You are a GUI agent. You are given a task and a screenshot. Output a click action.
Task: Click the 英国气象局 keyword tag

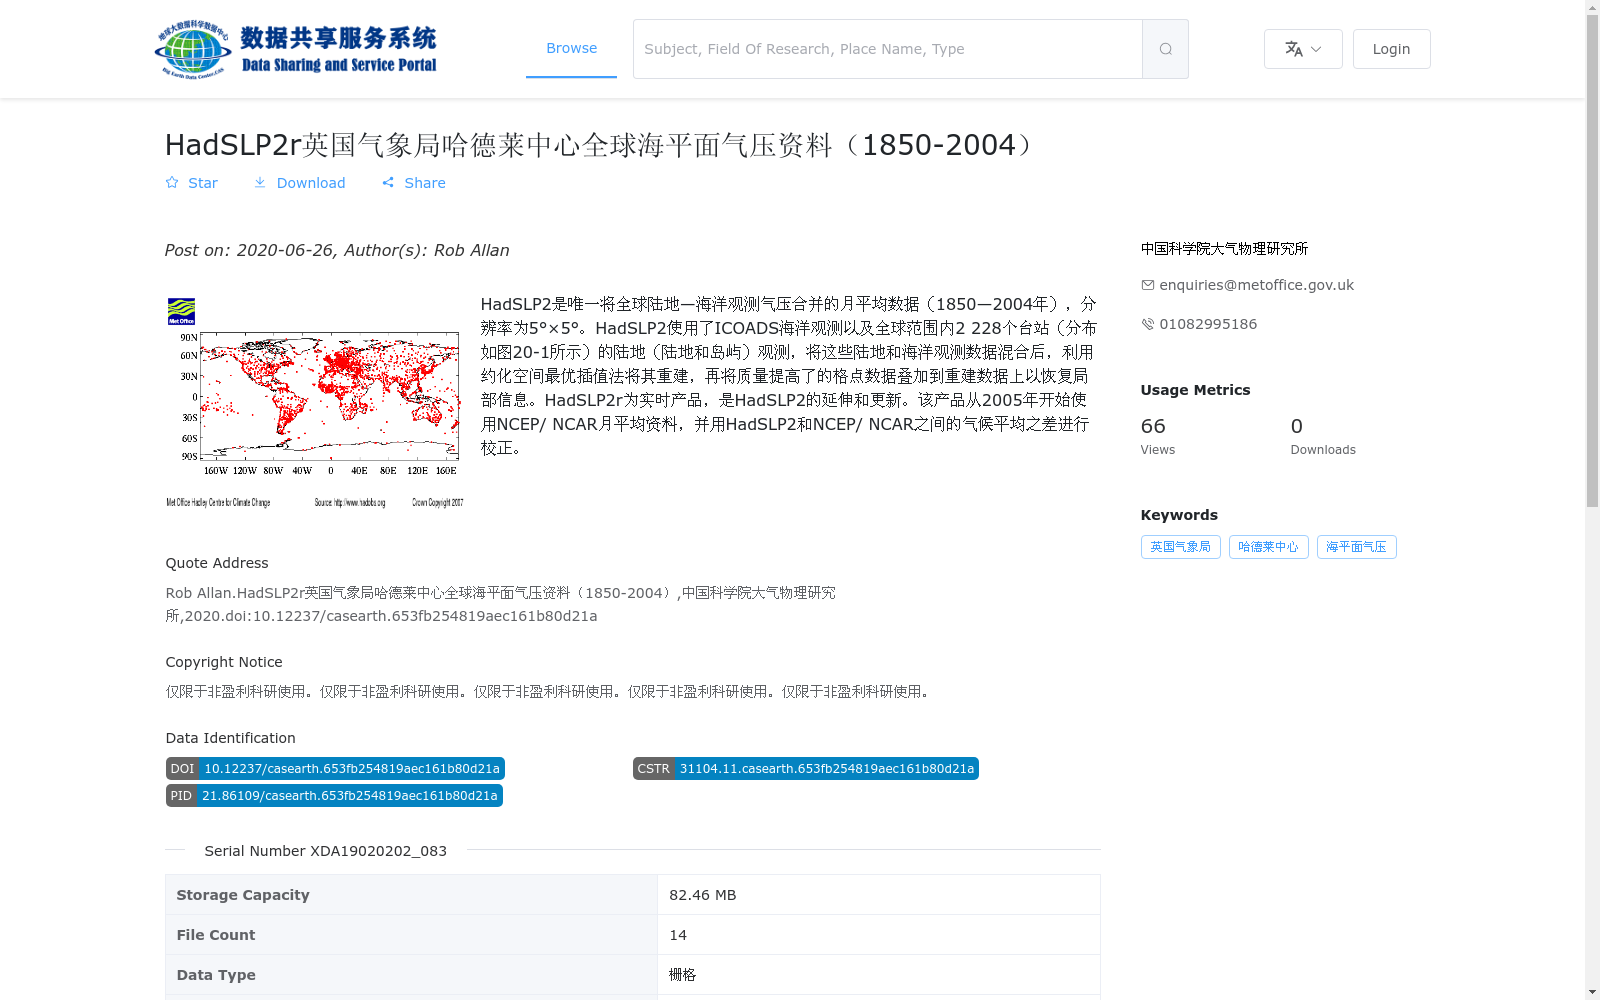tap(1180, 547)
